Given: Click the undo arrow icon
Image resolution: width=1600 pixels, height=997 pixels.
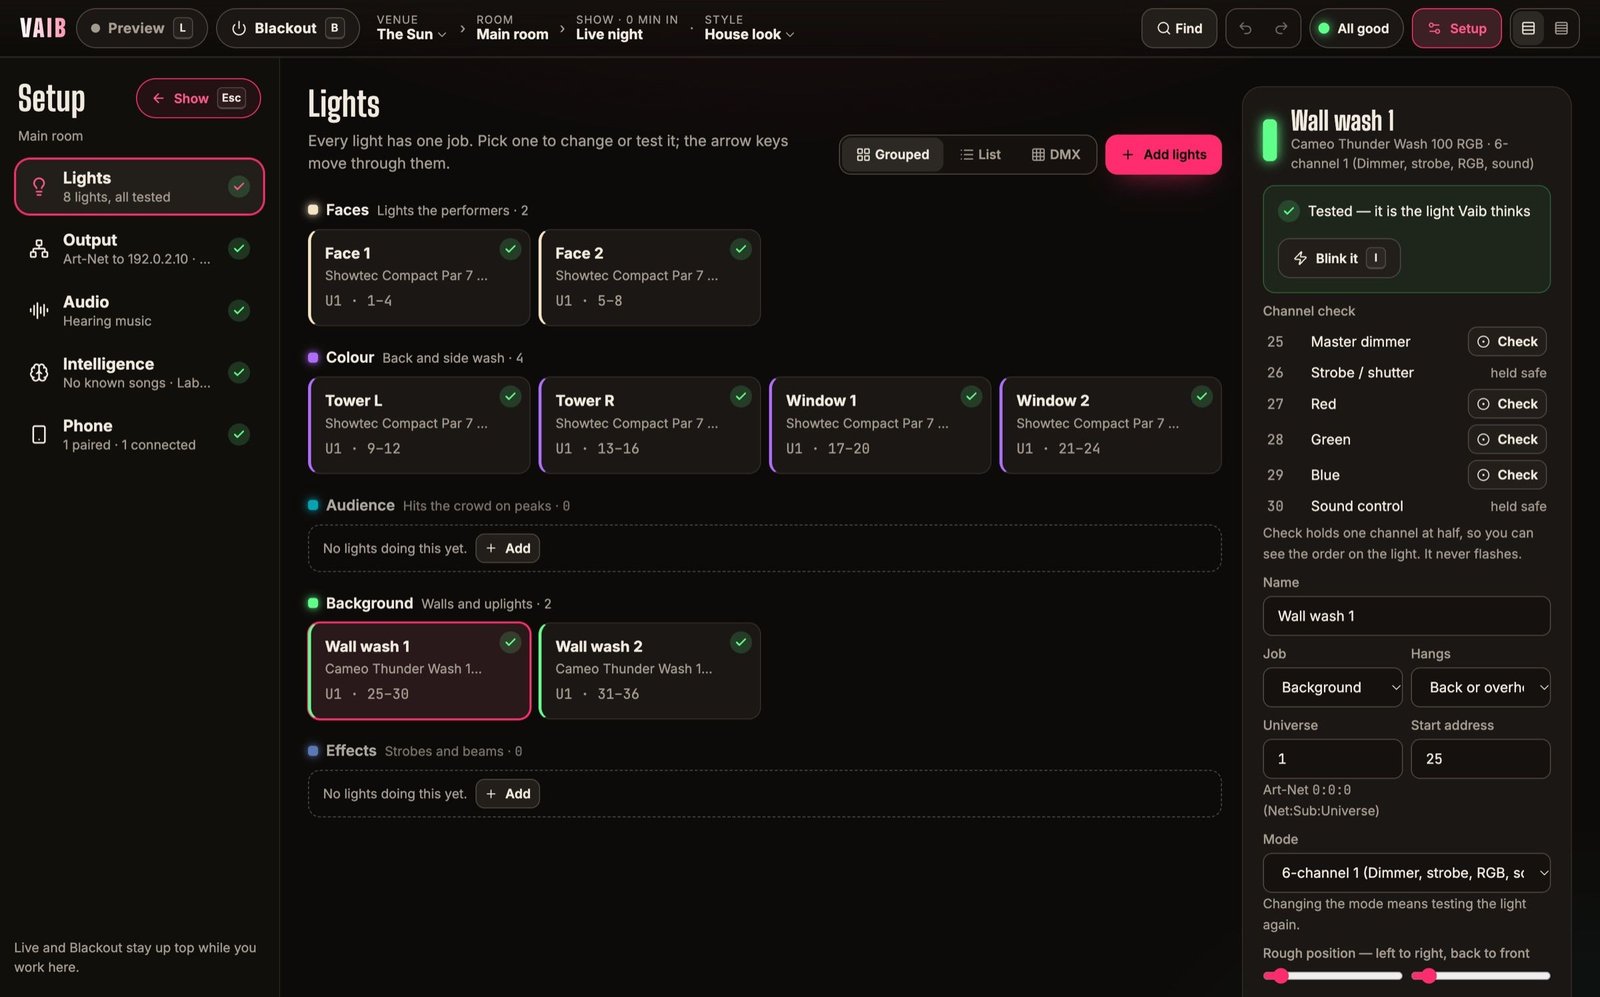Looking at the screenshot, I should click(x=1245, y=28).
